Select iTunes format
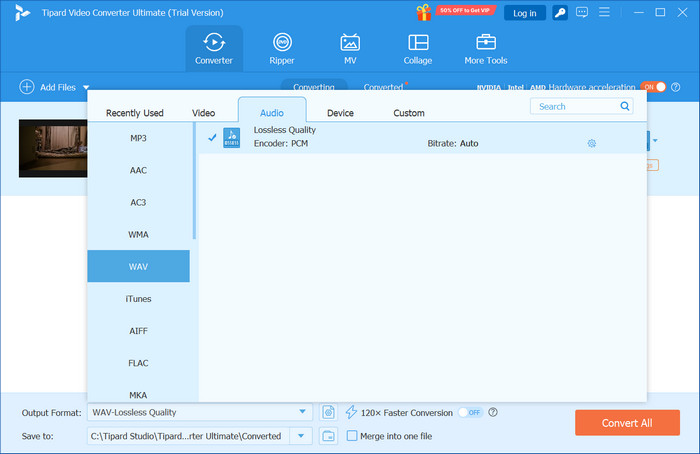This screenshot has width=700, height=454. (138, 299)
